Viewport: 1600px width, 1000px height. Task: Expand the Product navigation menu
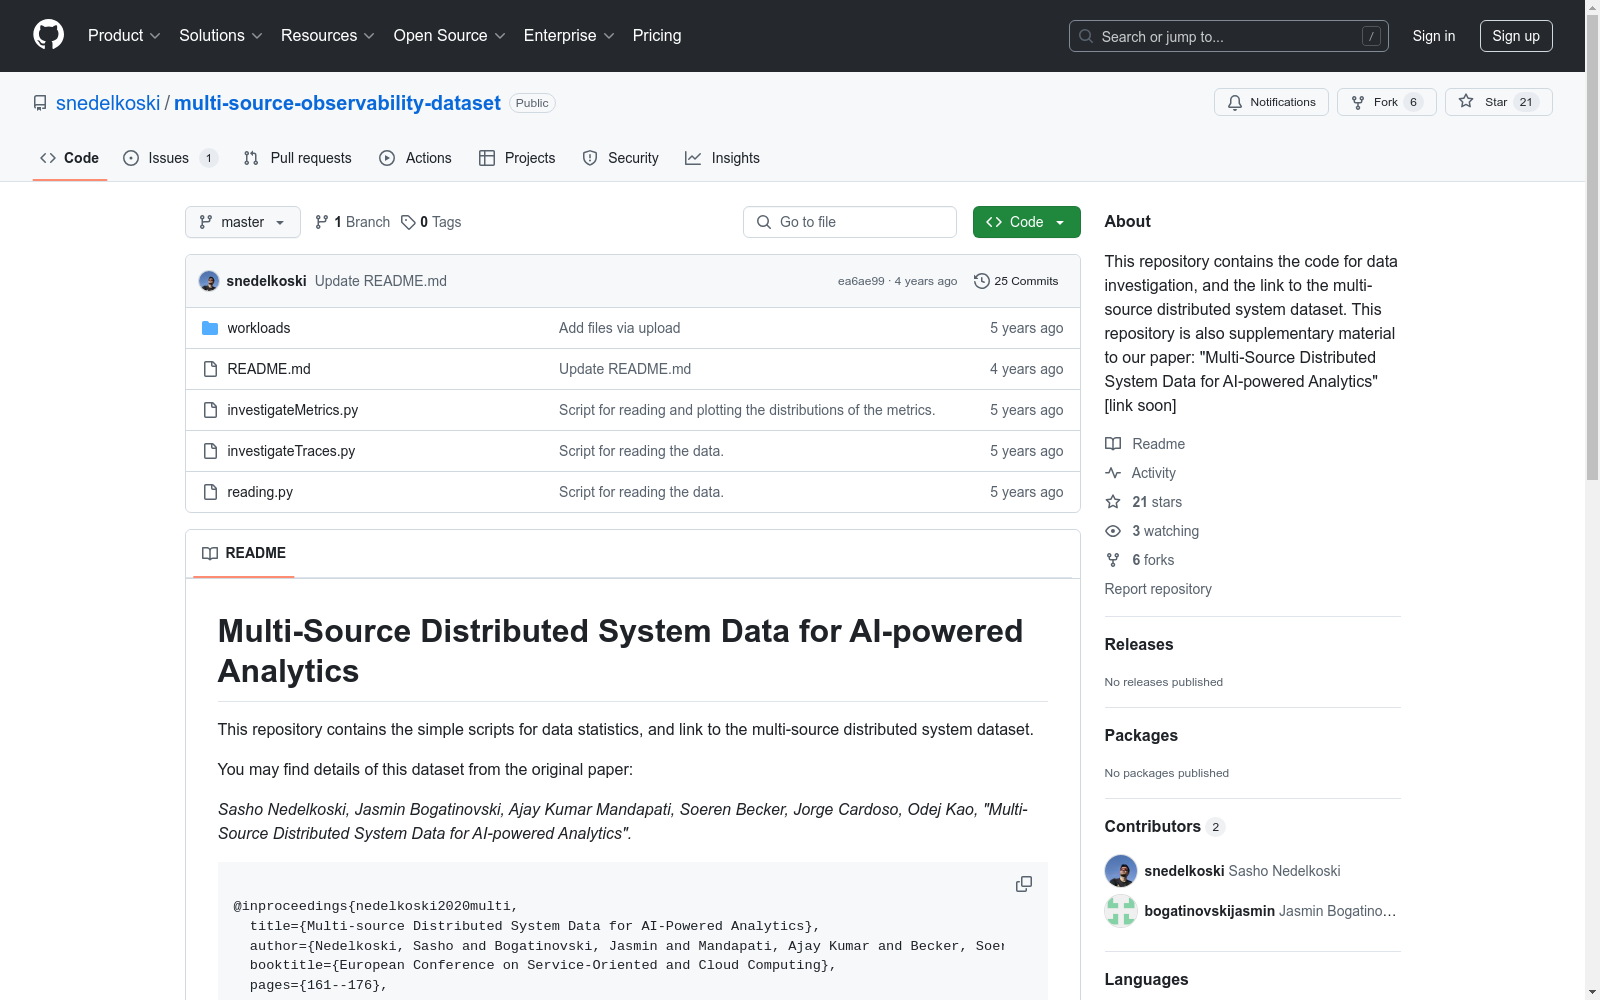123,36
